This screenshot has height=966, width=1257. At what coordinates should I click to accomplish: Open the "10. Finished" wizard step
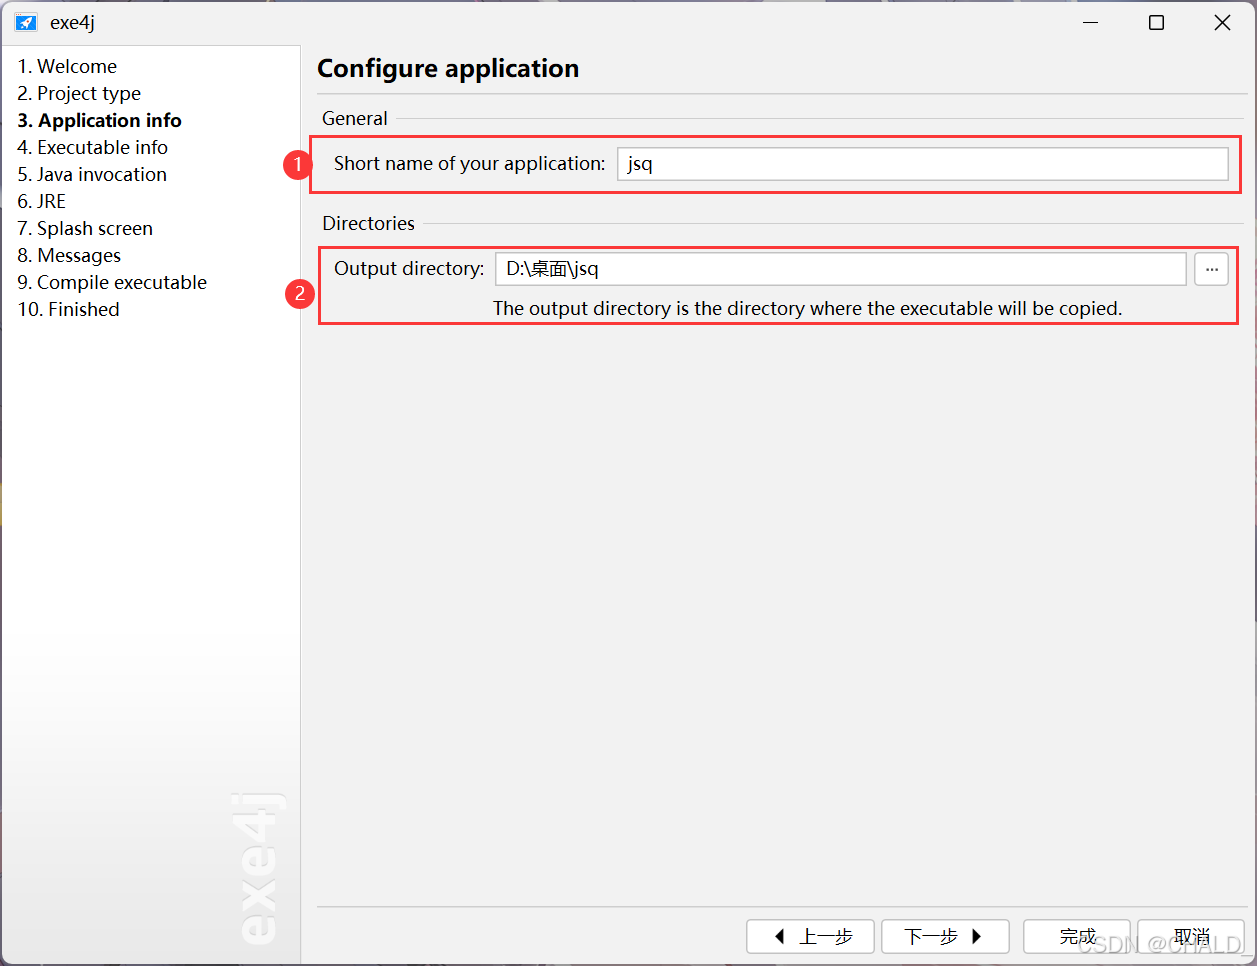tap(68, 309)
